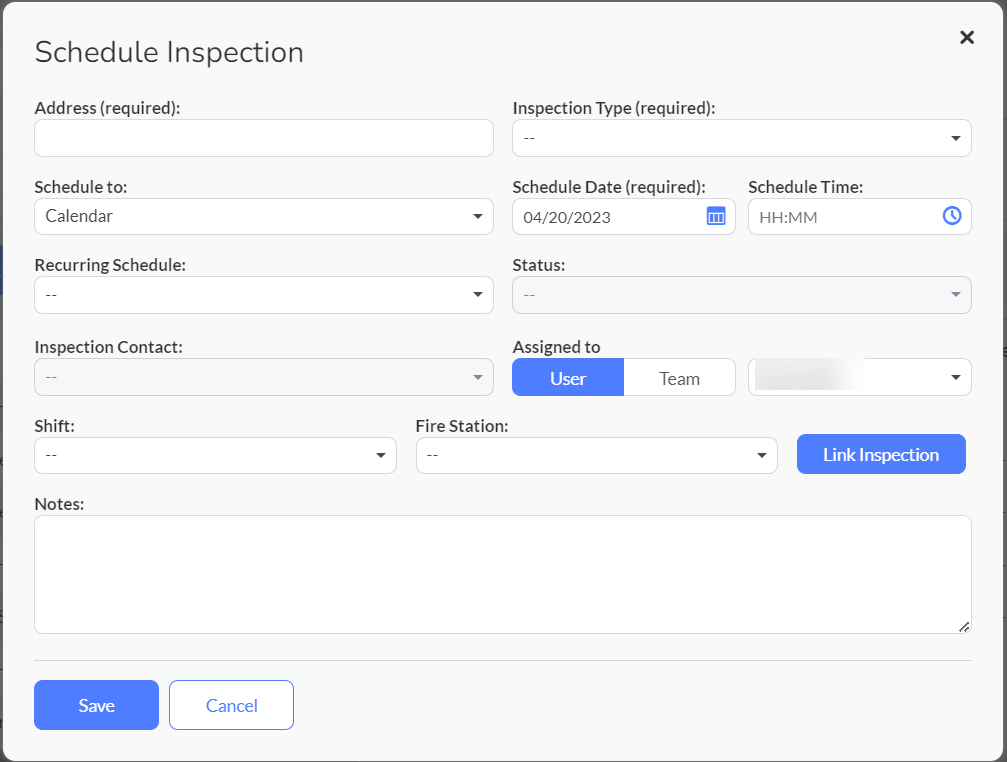Click the Schedule Time clock icon
1007x762 pixels.
pos(952,216)
